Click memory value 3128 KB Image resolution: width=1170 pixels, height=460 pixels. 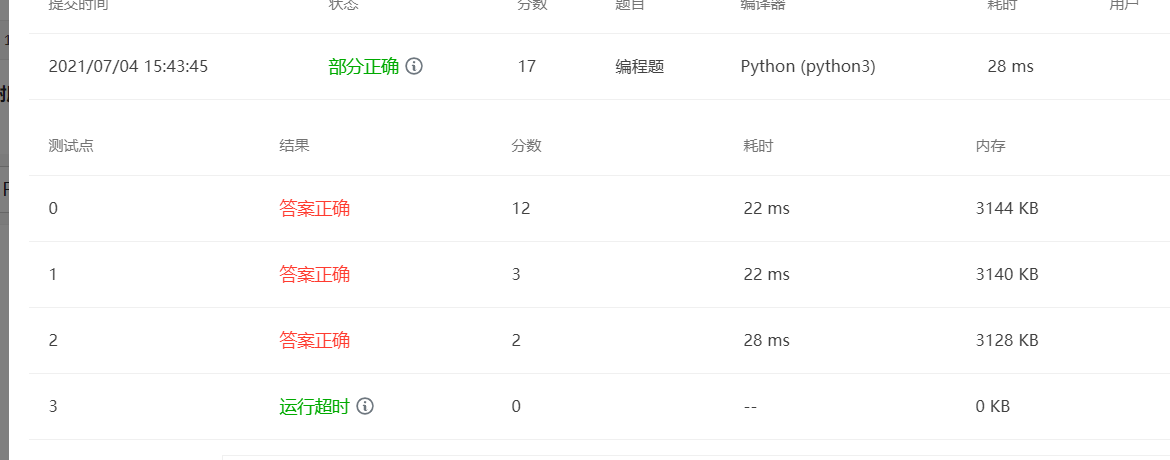(1007, 341)
